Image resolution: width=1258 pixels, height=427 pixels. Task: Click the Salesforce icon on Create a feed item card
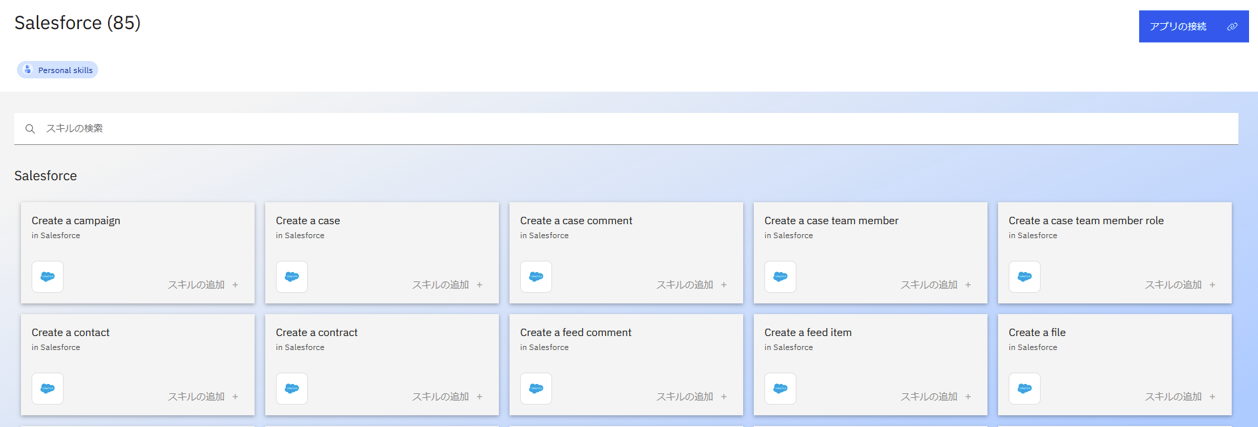pyautogui.click(x=780, y=389)
